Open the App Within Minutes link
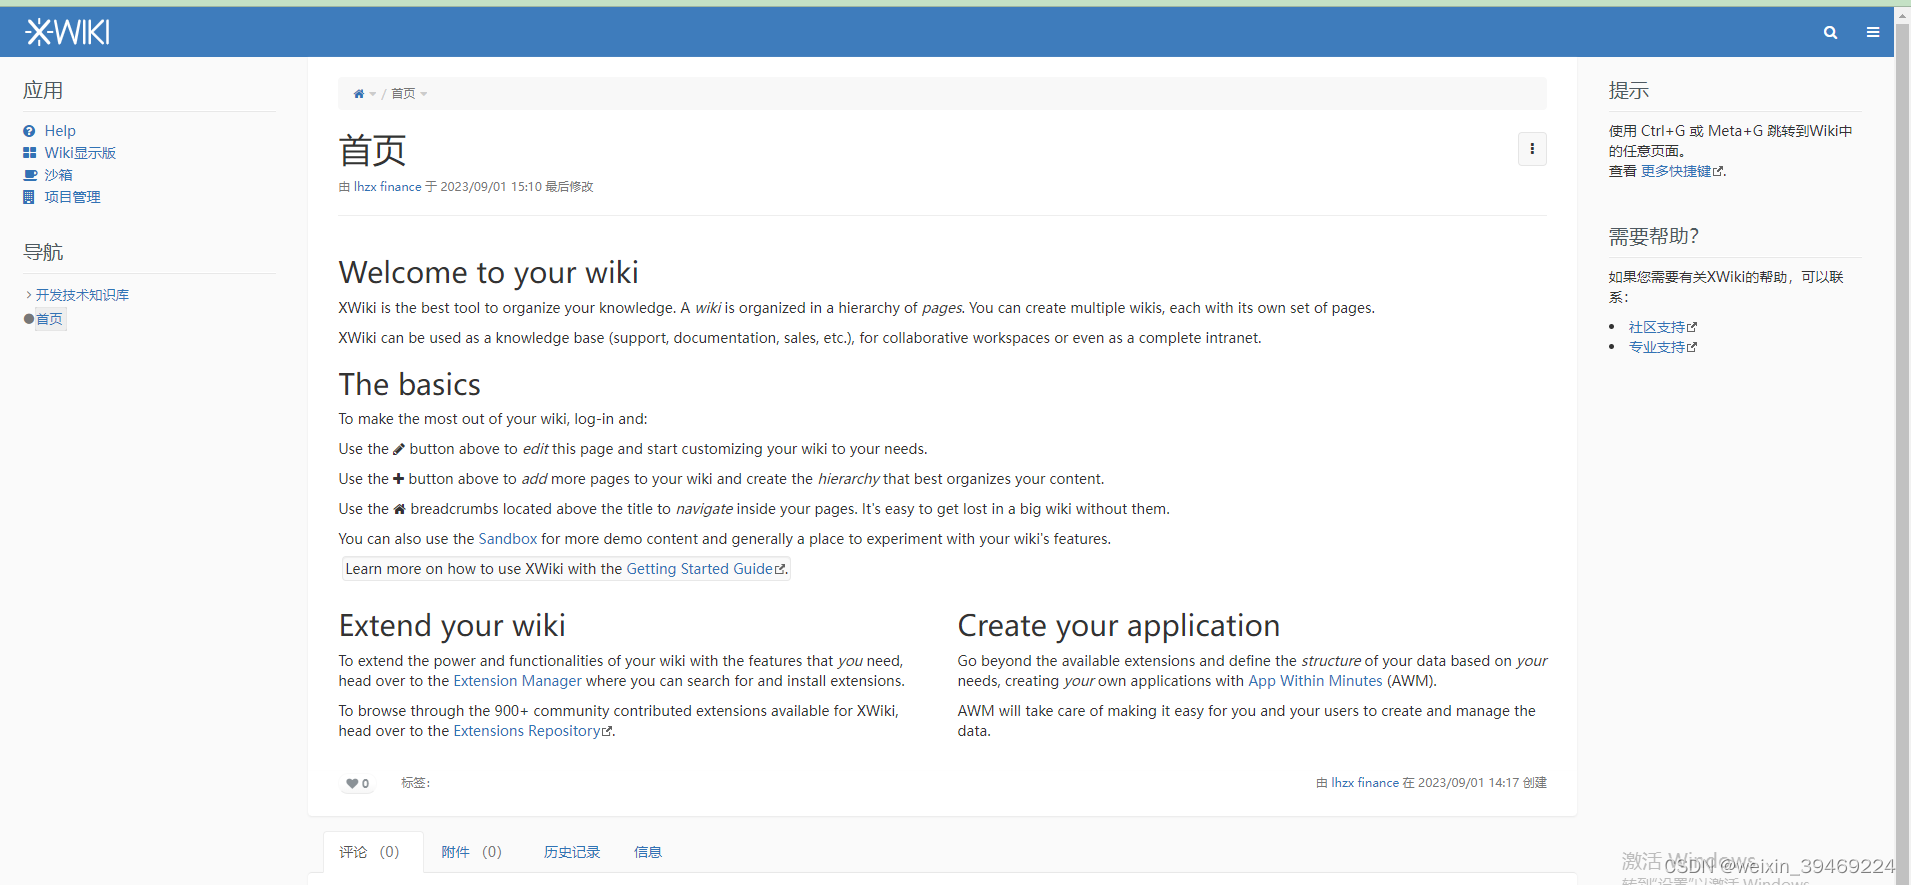The width and height of the screenshot is (1911, 885). [x=1315, y=681]
